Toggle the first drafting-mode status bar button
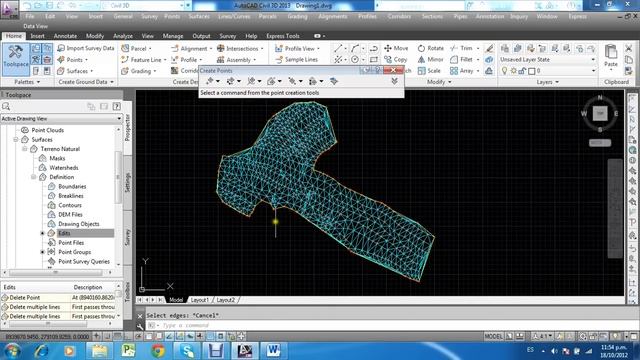This screenshot has height=360, width=640. 96,336
